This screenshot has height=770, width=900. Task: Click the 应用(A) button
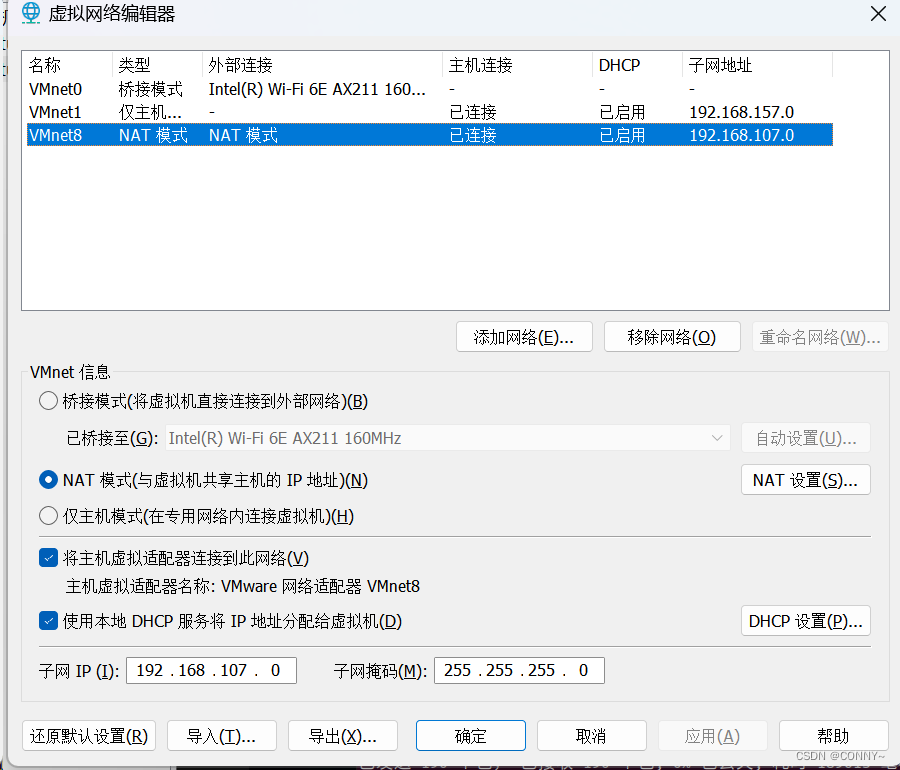[x=712, y=736]
